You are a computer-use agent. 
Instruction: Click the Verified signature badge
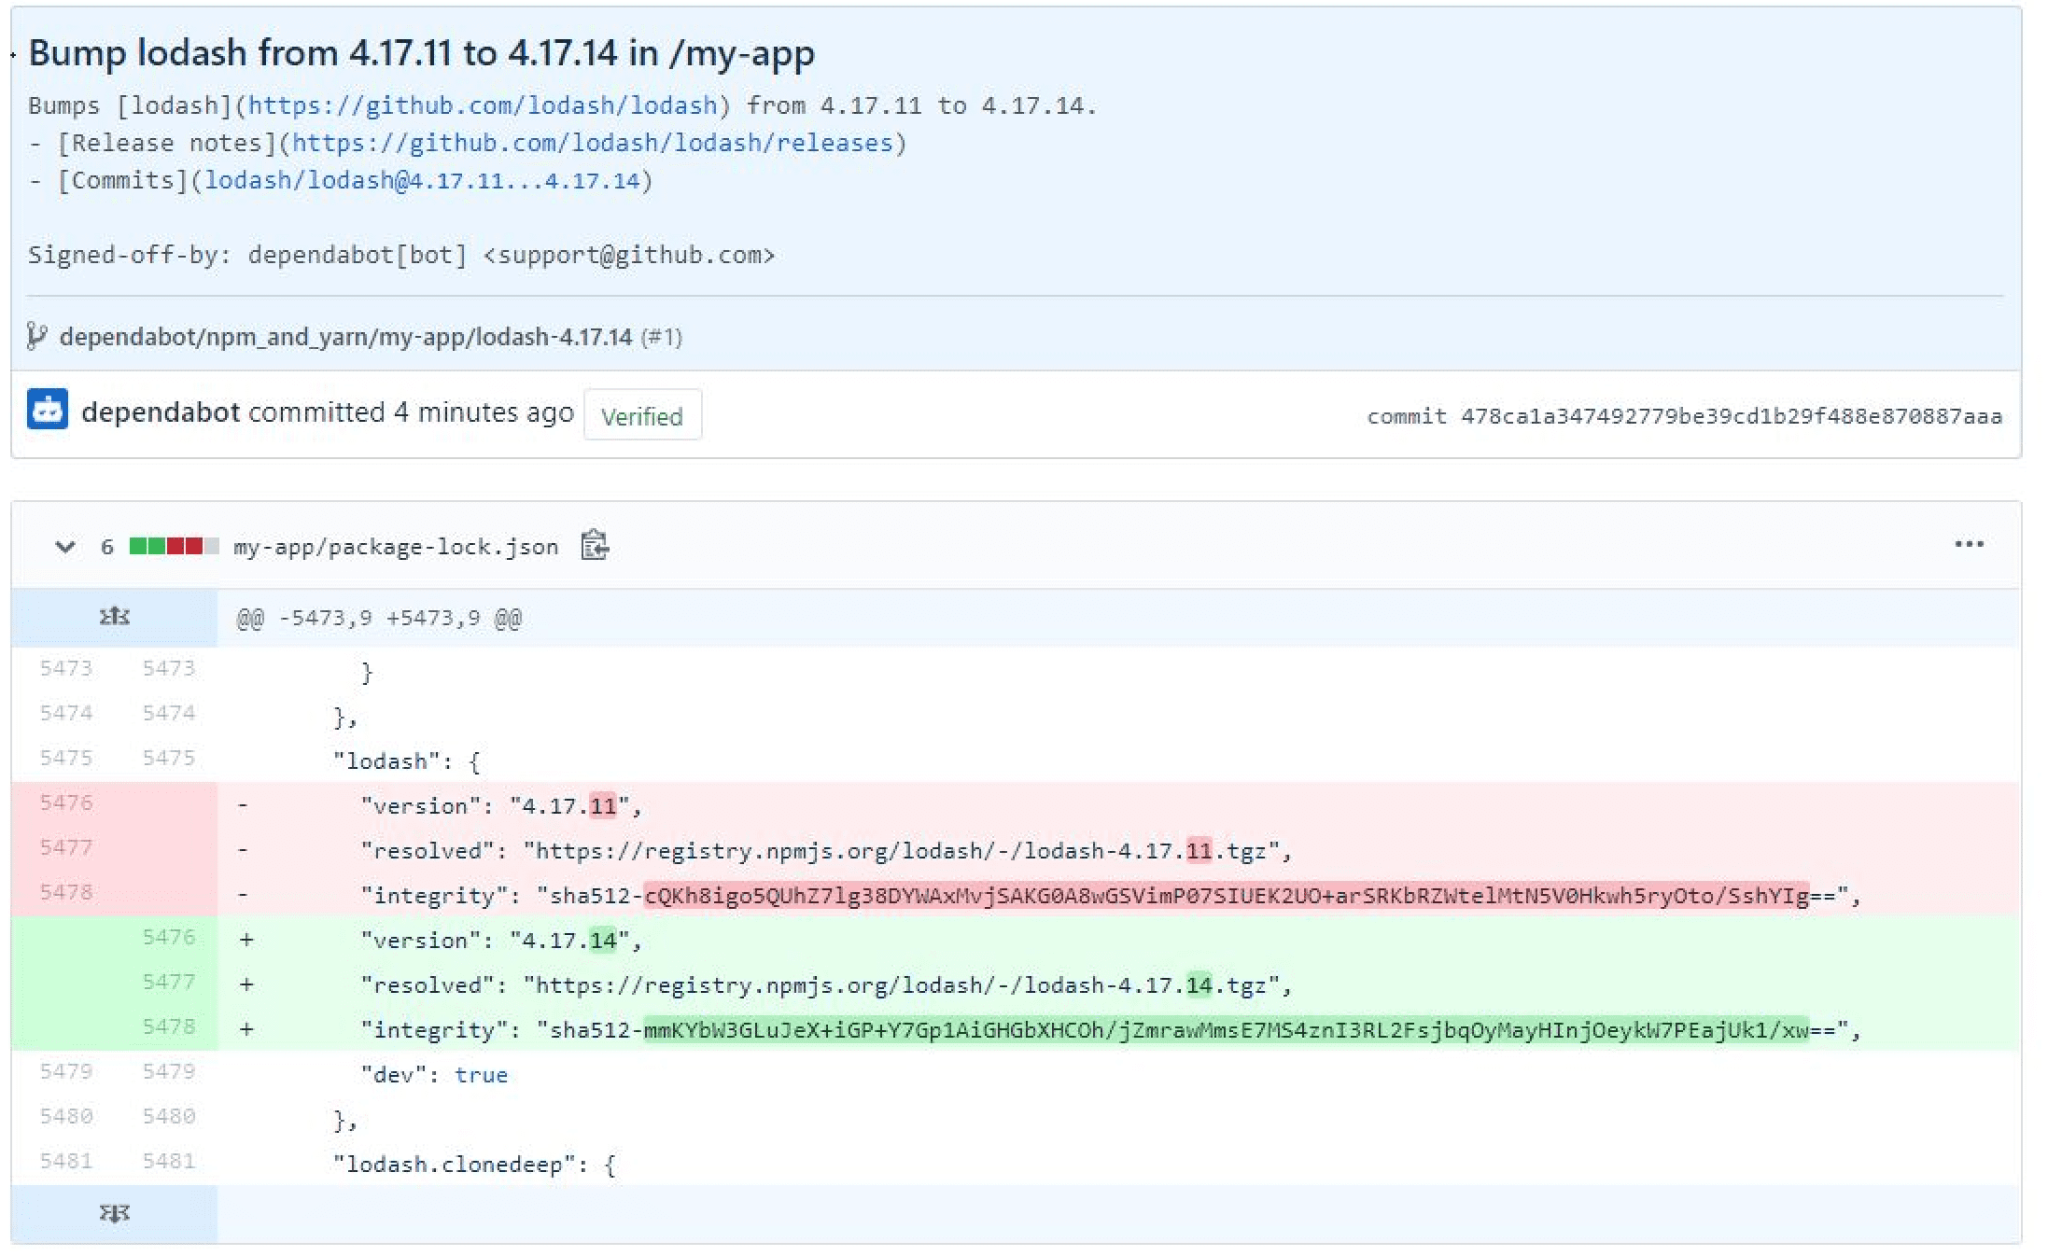(x=642, y=415)
